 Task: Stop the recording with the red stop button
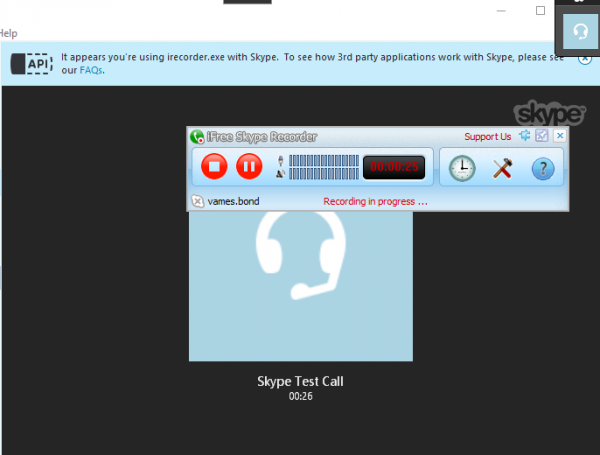click(x=214, y=166)
